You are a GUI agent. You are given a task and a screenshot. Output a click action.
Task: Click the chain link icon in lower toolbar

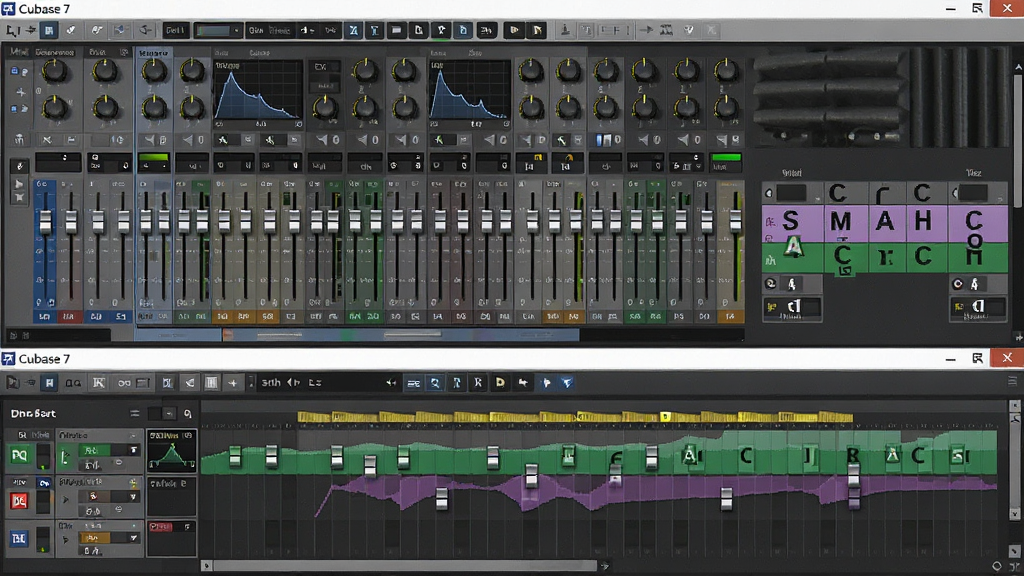123,383
